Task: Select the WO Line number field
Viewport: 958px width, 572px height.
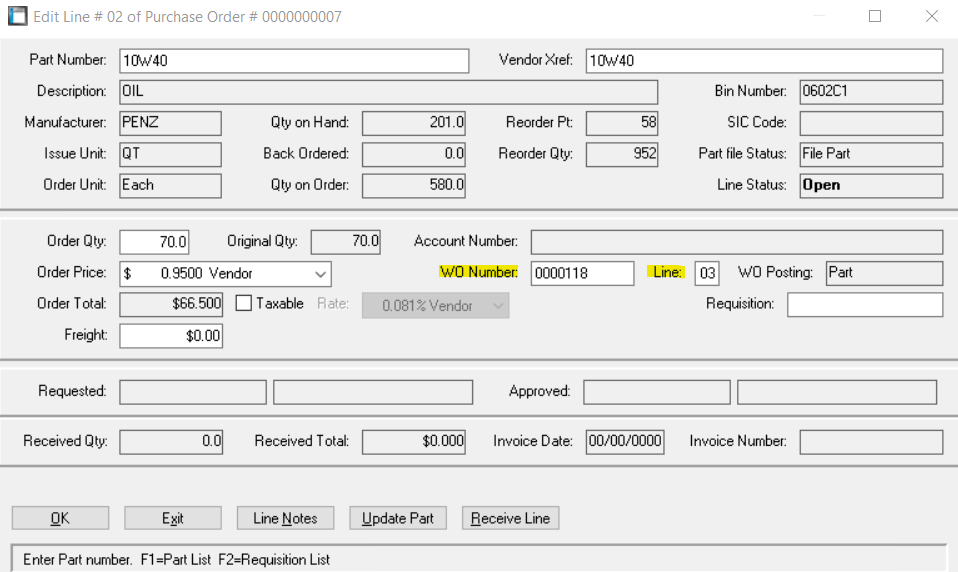Action: pos(706,273)
